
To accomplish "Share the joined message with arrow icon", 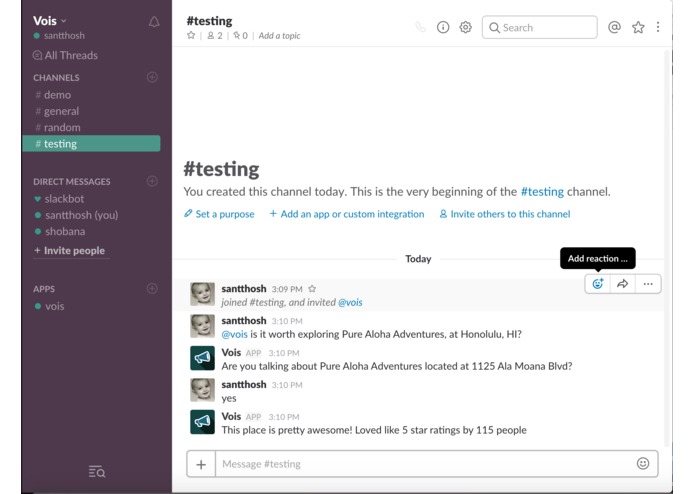I will tap(622, 284).
